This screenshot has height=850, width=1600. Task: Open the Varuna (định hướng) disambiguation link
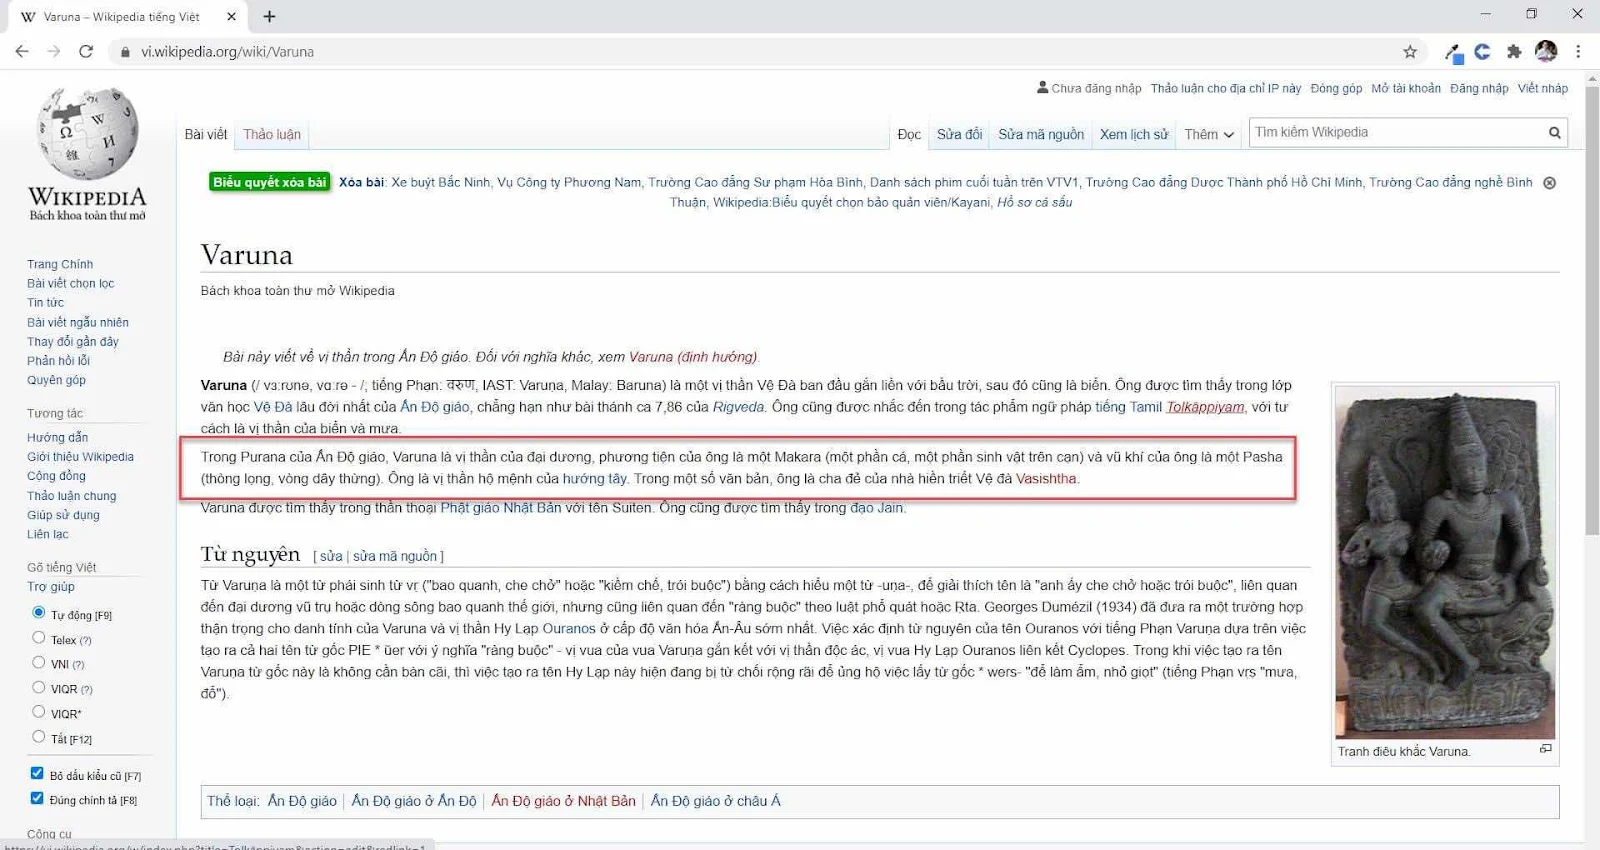point(692,357)
